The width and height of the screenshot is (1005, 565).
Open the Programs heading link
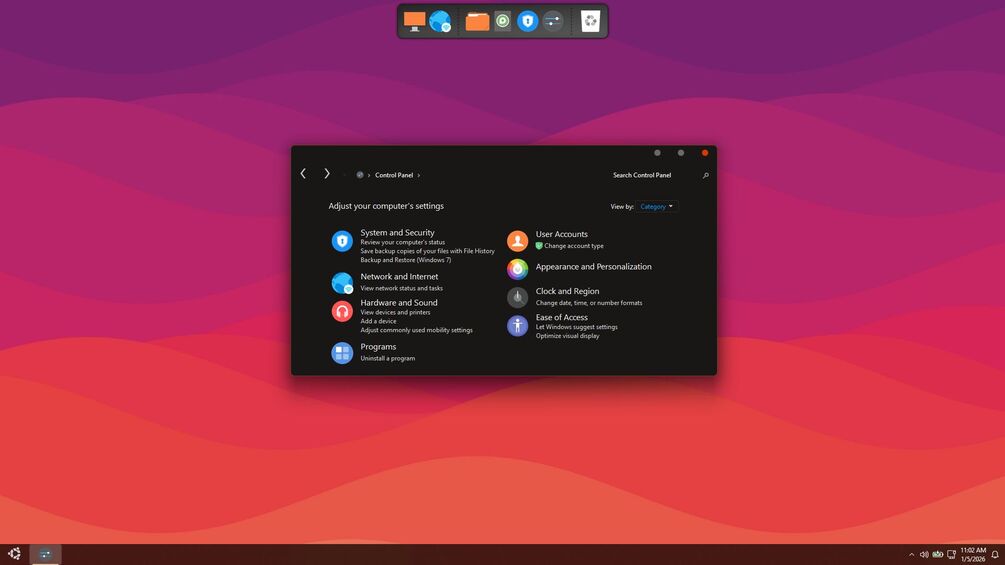tap(378, 347)
